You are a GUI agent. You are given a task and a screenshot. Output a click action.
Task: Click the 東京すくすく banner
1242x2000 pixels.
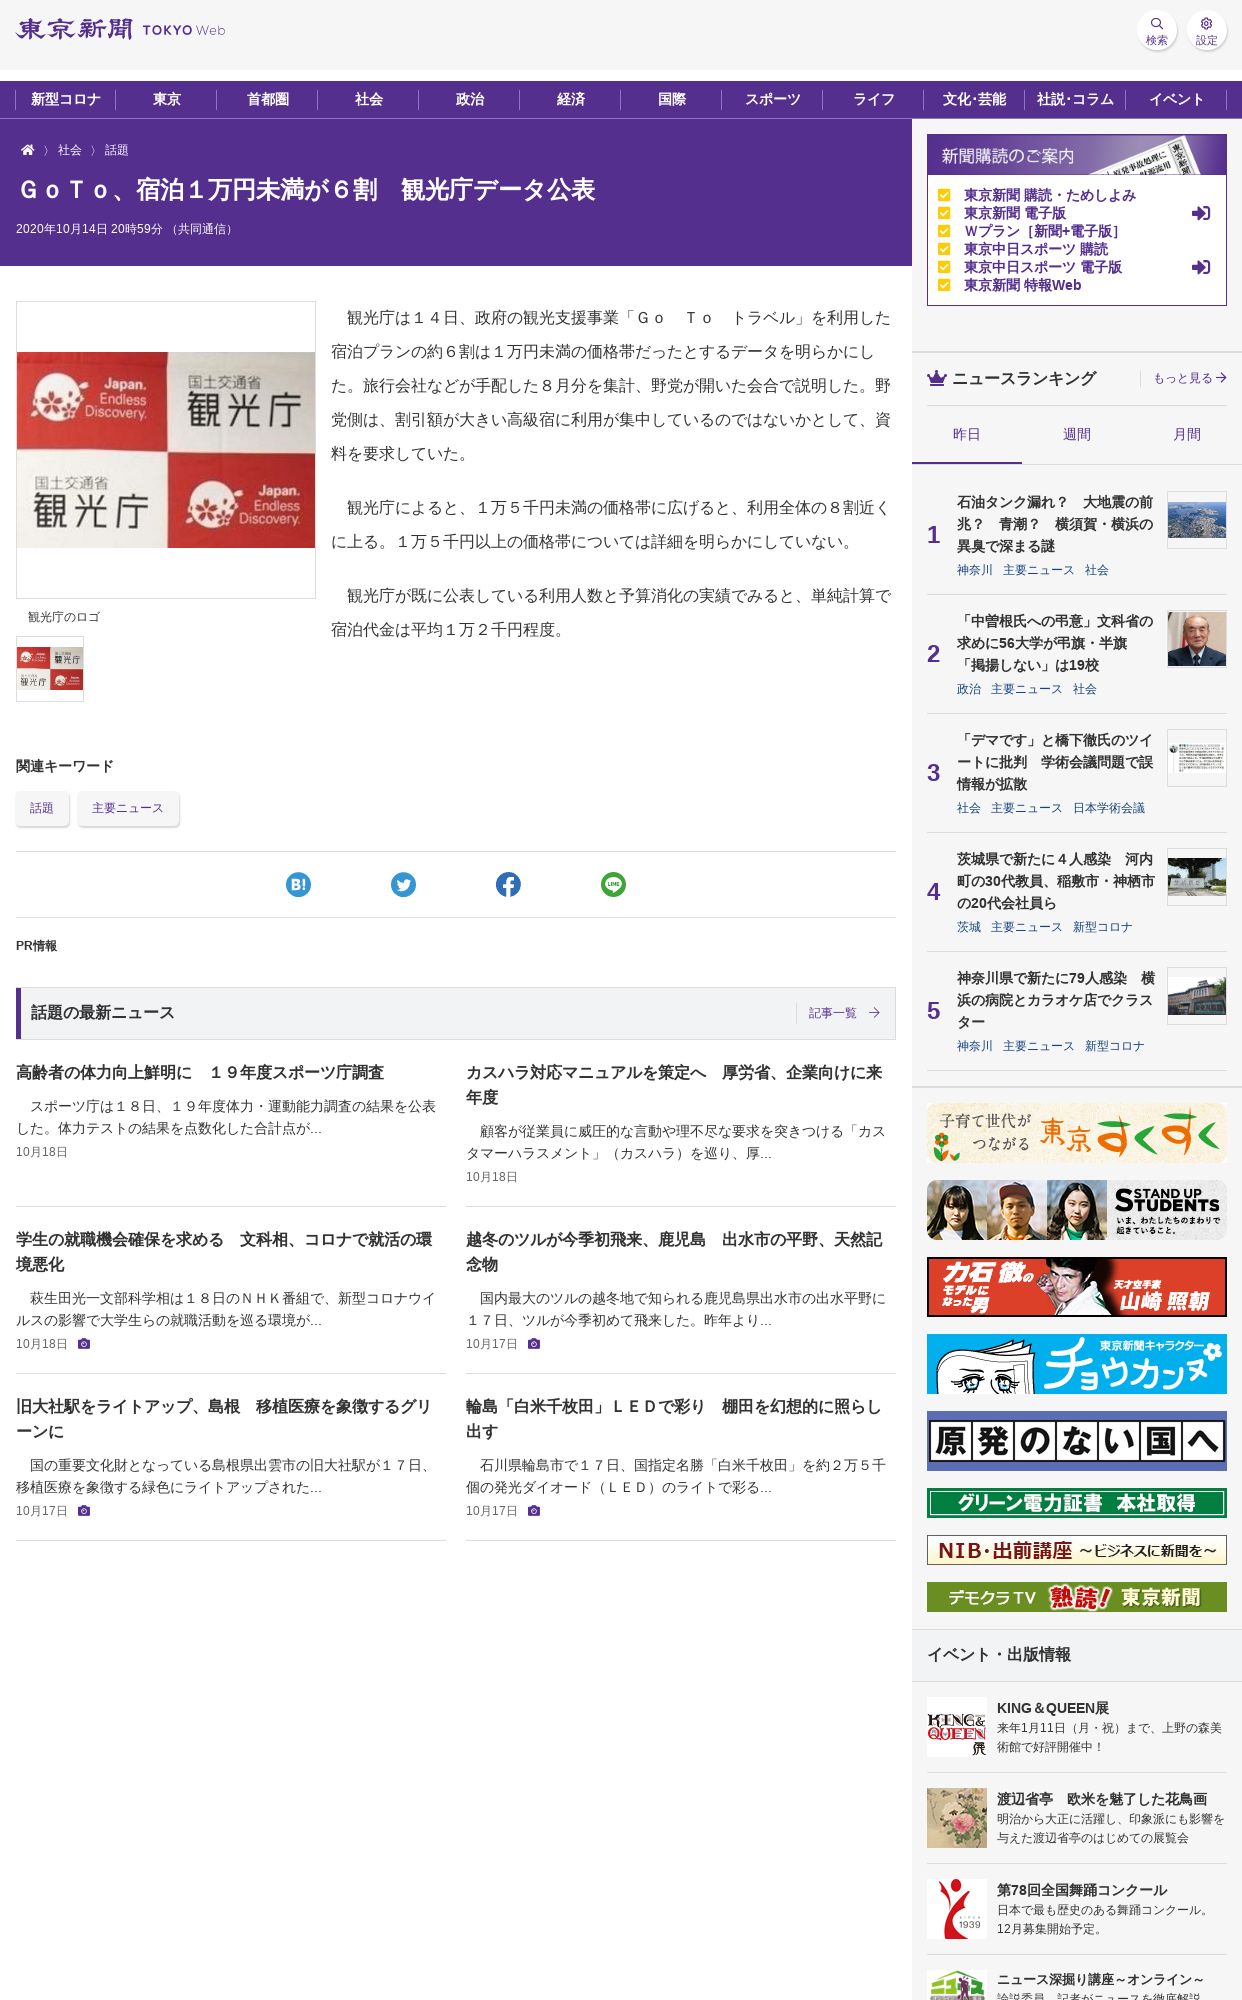[1077, 1133]
